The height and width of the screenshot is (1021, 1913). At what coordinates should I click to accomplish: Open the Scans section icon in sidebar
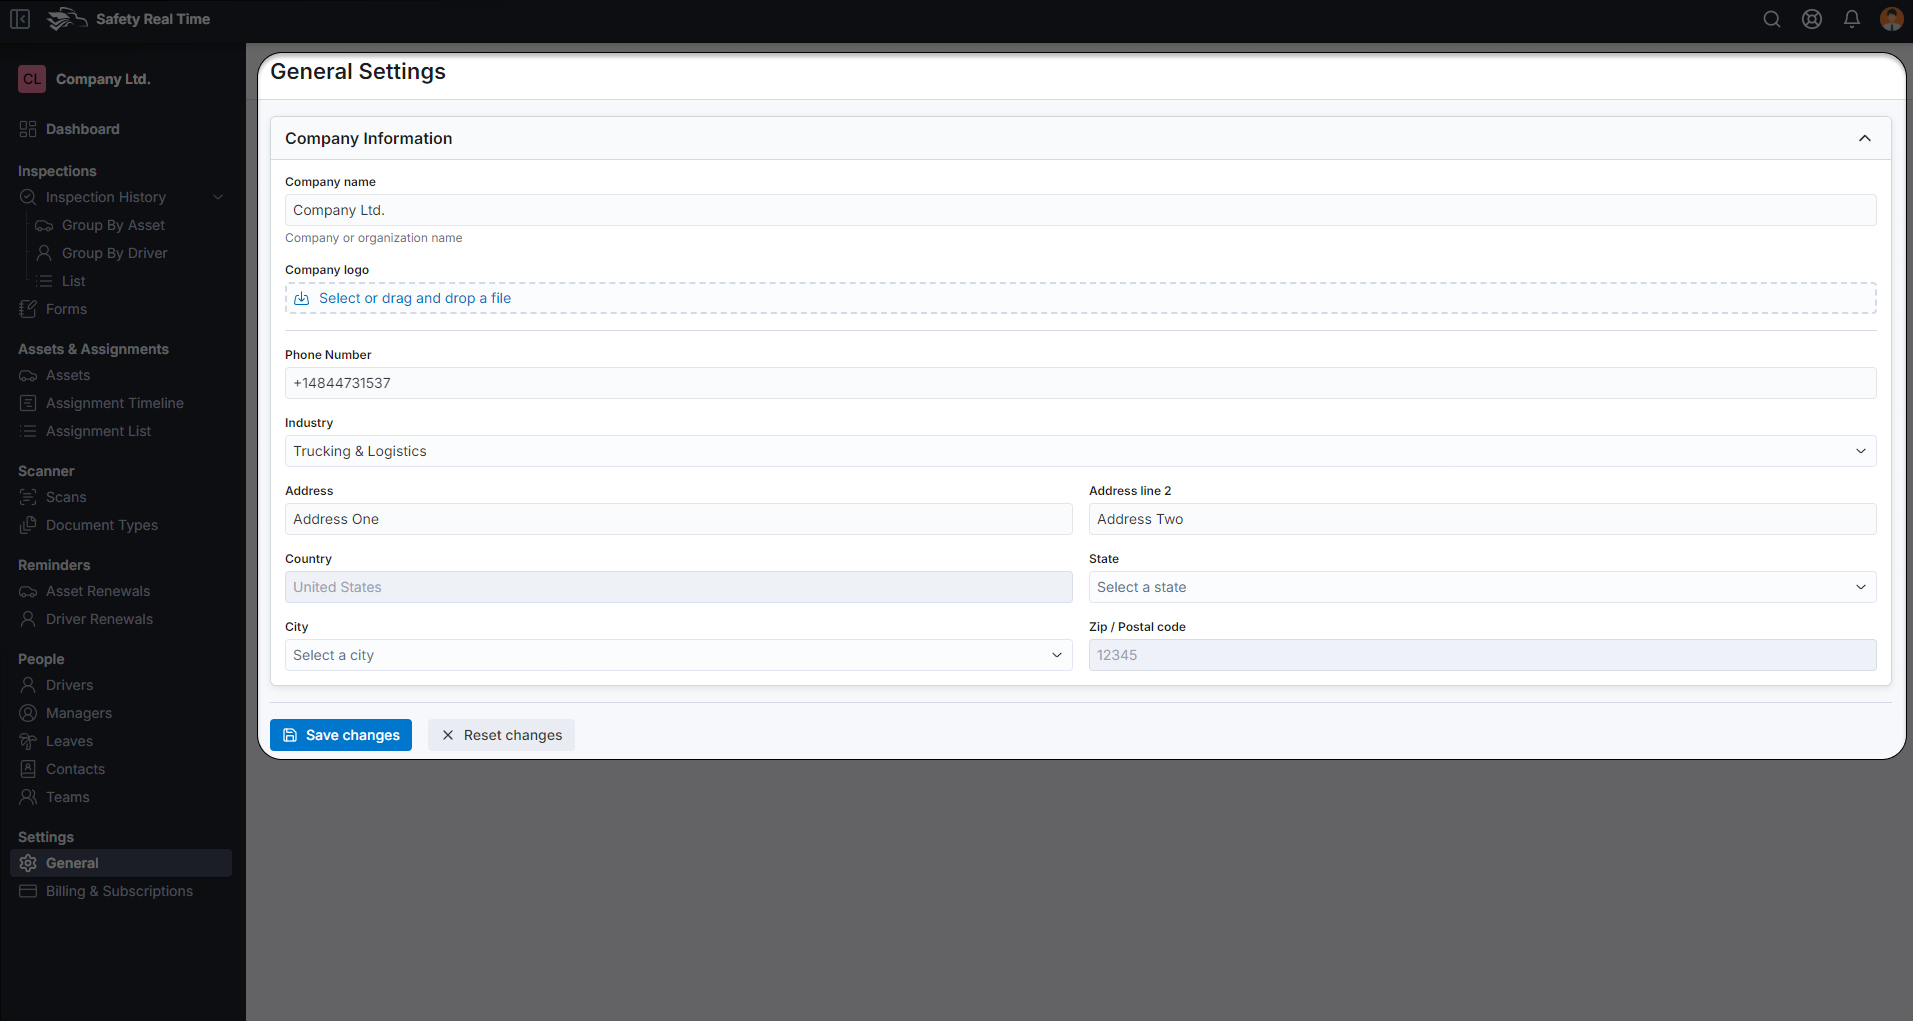click(x=28, y=496)
